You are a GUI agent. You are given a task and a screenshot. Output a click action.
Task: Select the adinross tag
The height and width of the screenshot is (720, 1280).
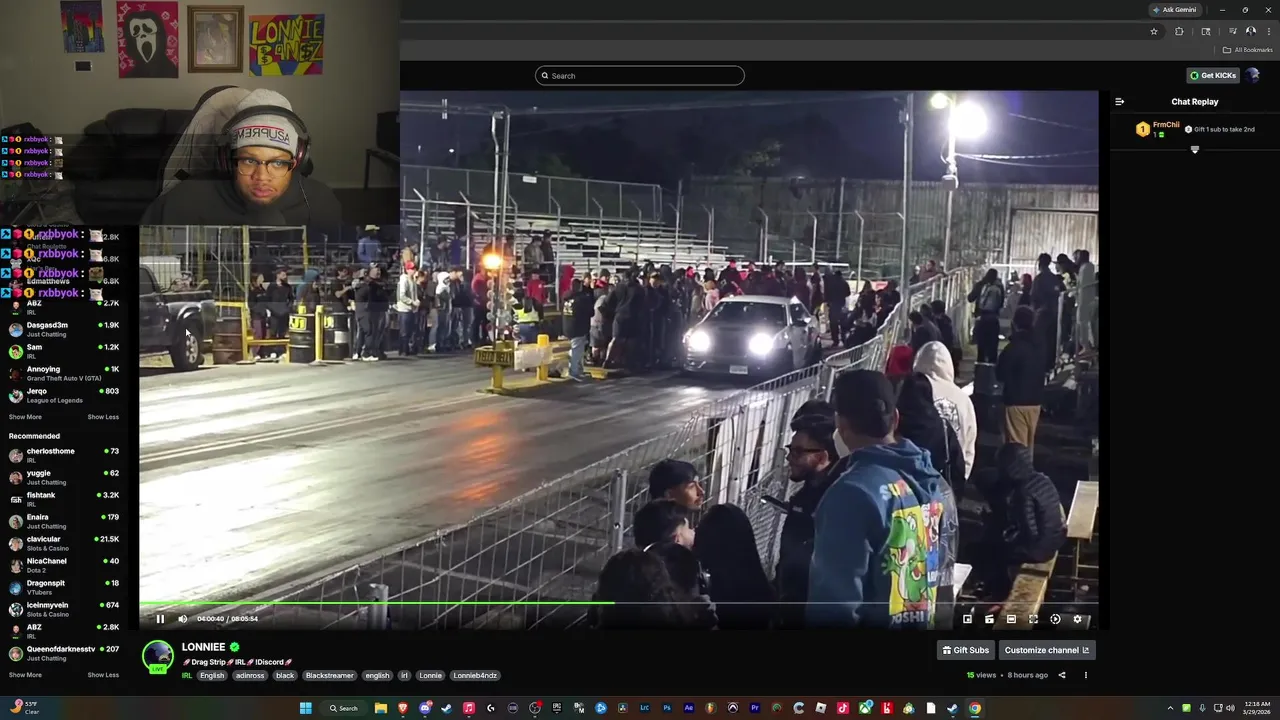point(250,675)
